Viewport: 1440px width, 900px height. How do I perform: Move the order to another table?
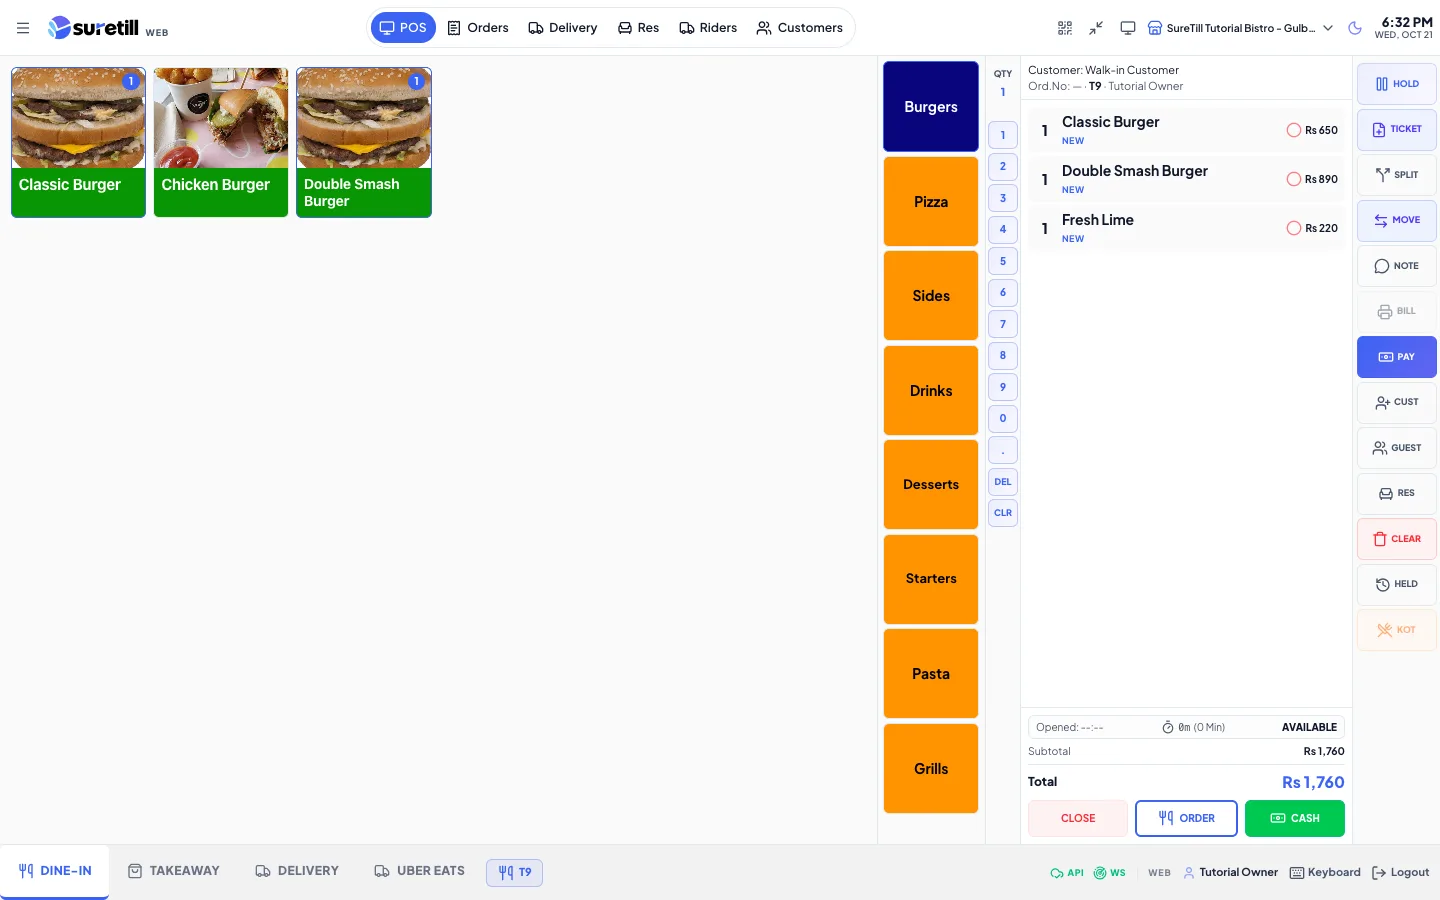1397,220
